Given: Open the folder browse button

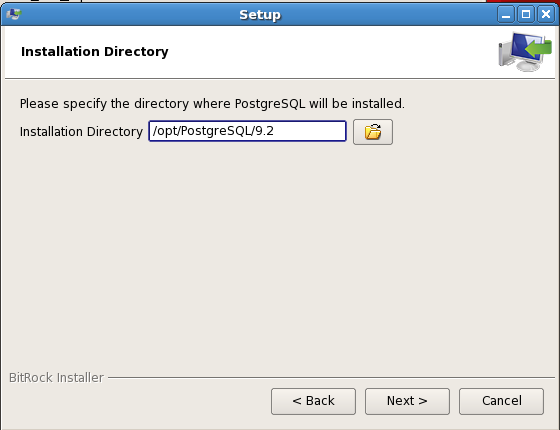Looking at the screenshot, I should pyautogui.click(x=373, y=132).
